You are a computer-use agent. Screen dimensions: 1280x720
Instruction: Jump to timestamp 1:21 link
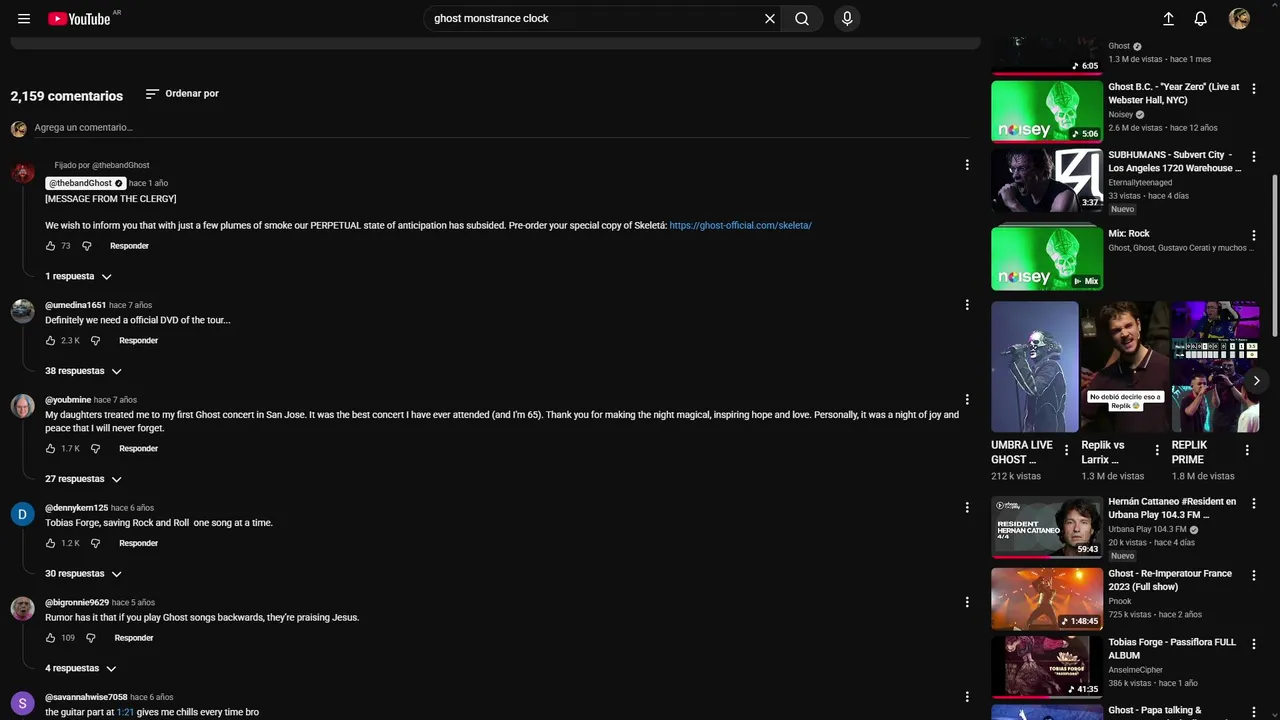(125, 713)
